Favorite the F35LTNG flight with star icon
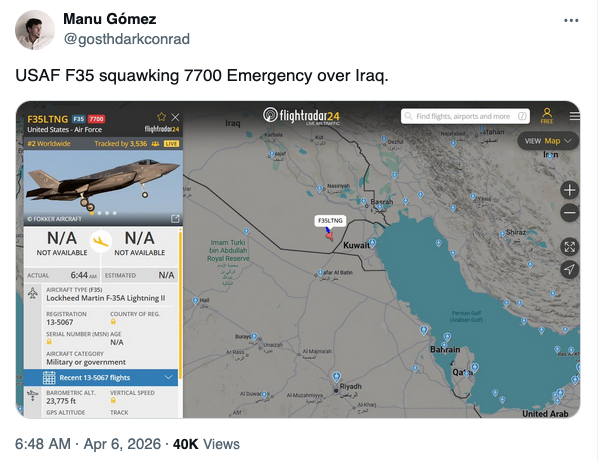The height and width of the screenshot is (462, 602). coord(162,117)
